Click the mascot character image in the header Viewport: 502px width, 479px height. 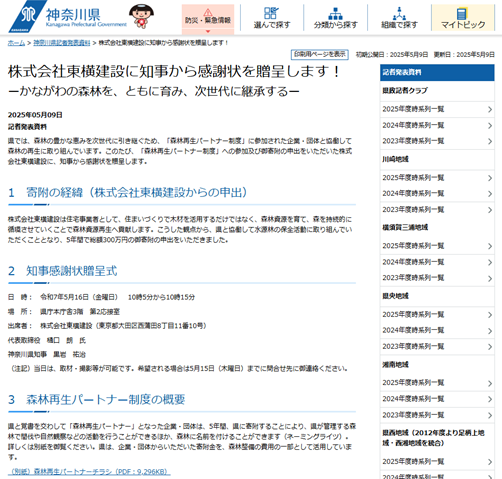click(141, 16)
